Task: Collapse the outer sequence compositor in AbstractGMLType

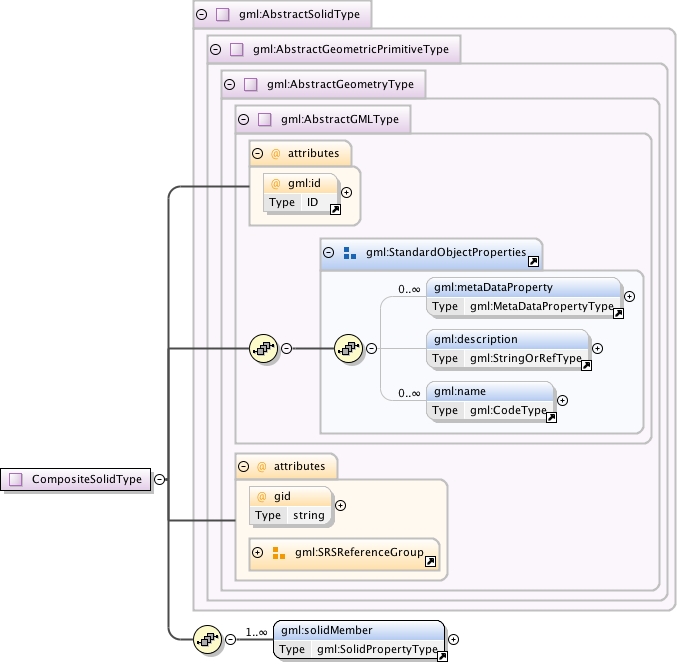Action: [x=286, y=348]
